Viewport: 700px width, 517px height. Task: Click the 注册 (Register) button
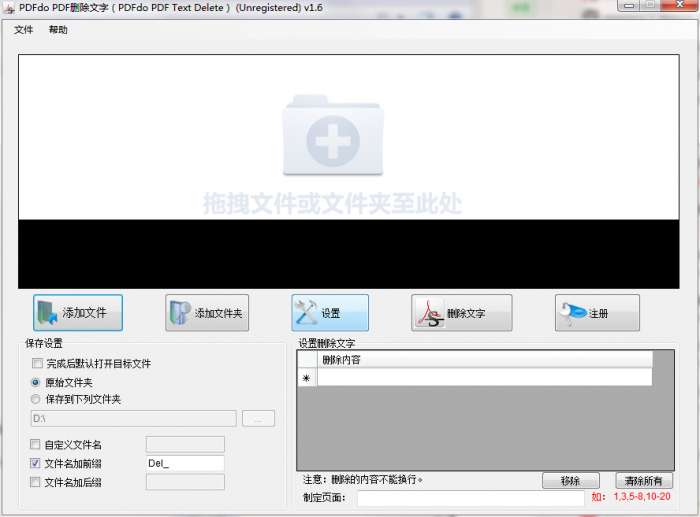pyautogui.click(x=597, y=313)
